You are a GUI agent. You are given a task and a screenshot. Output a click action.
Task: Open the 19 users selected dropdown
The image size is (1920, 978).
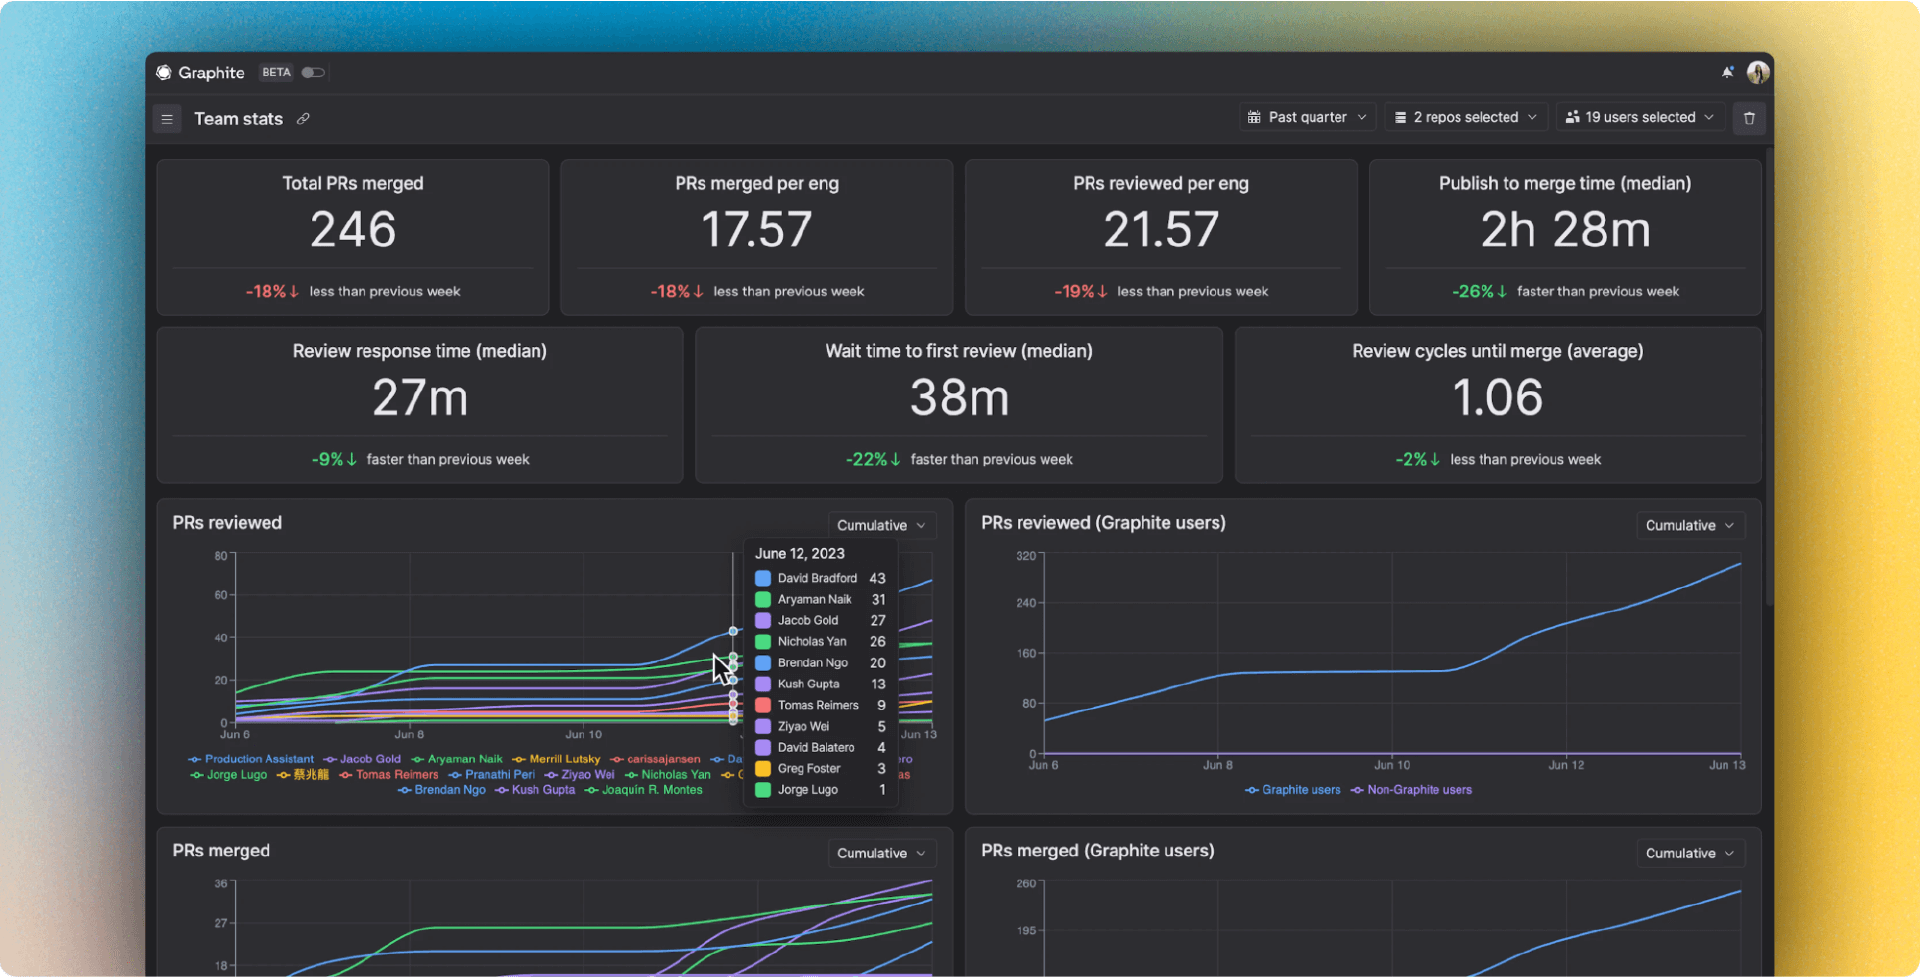pos(1640,117)
